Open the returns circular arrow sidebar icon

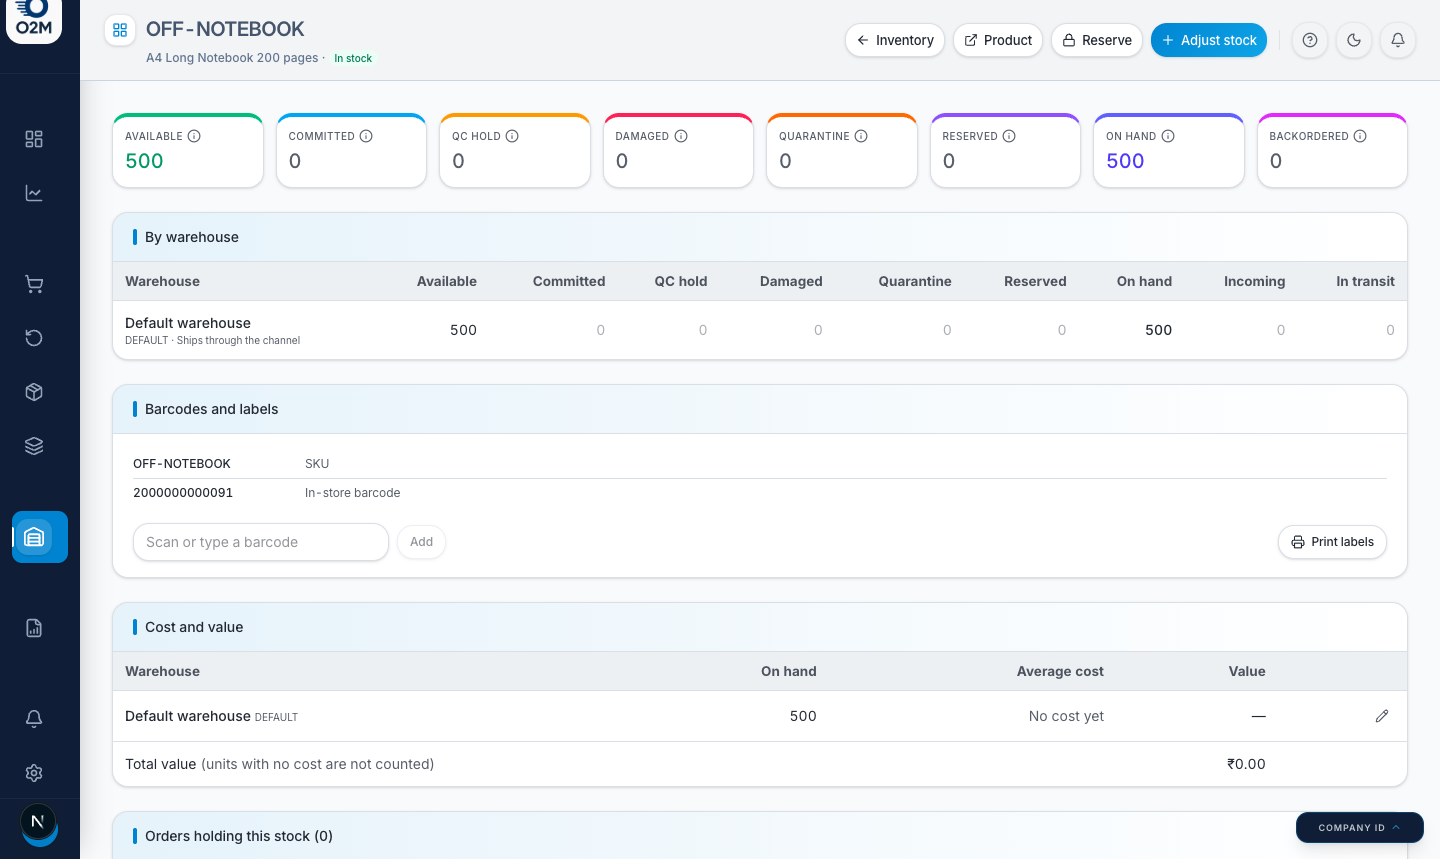pos(34,338)
